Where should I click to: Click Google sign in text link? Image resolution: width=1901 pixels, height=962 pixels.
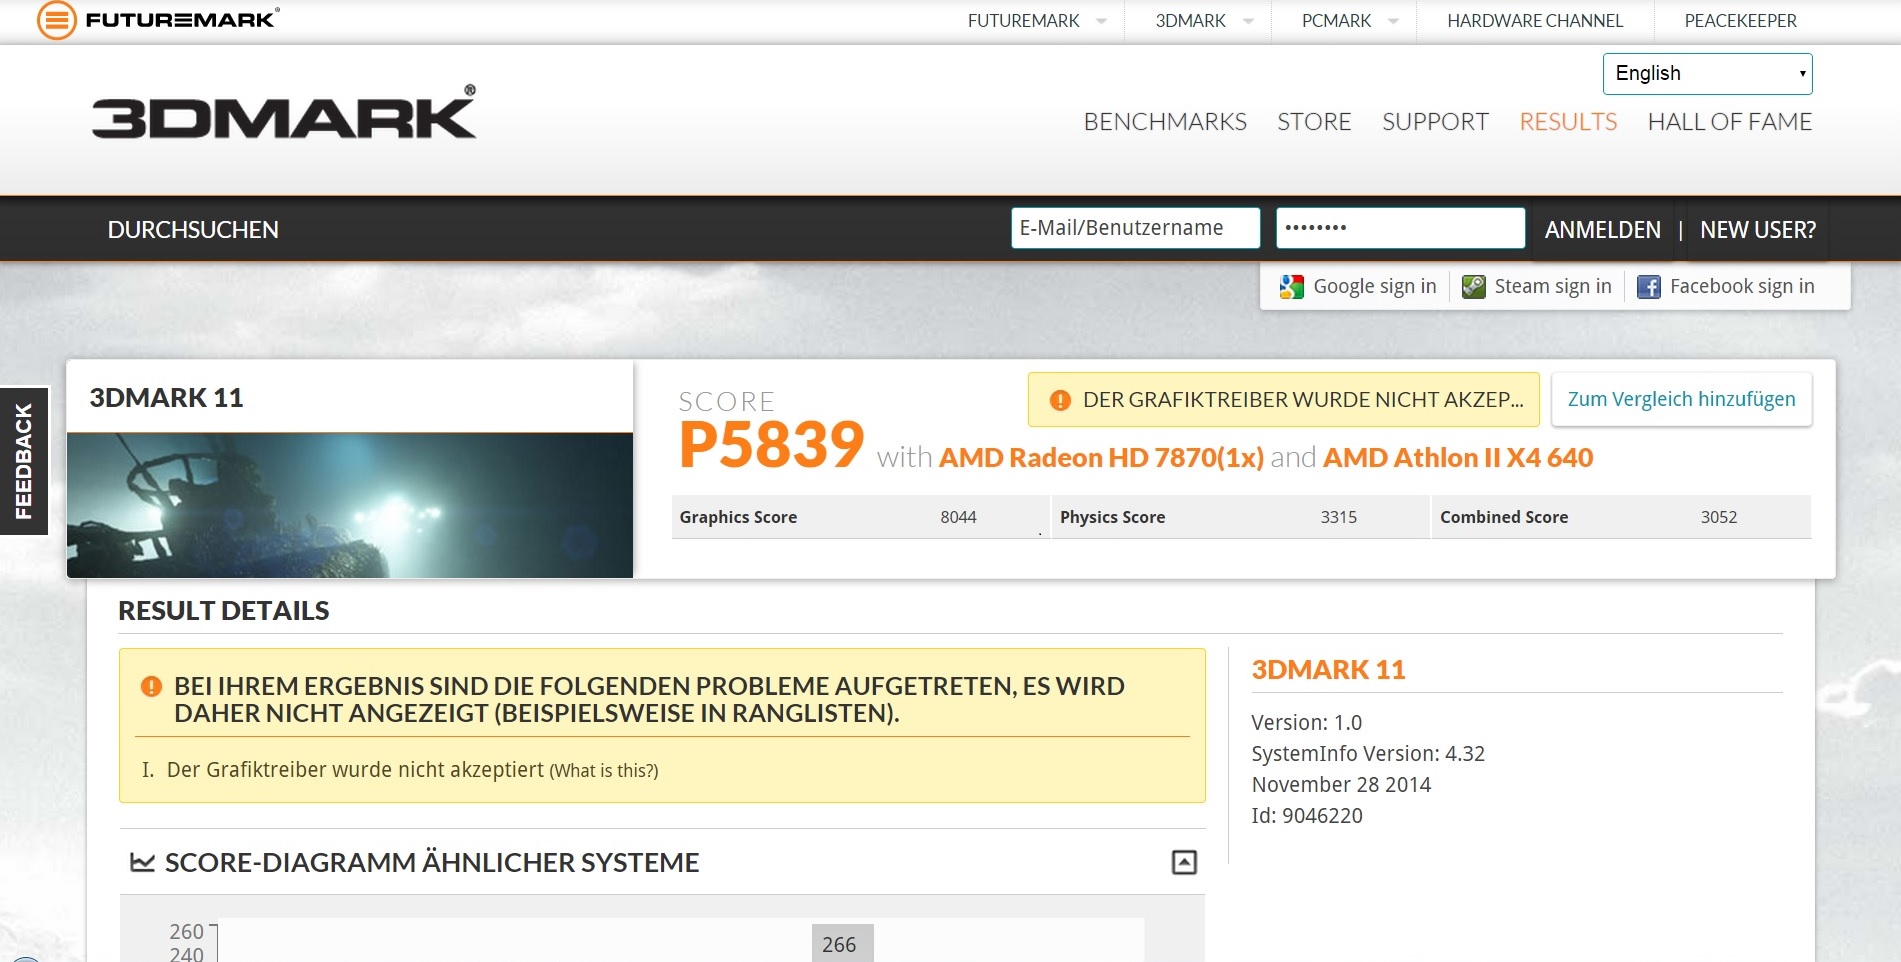1374,287
